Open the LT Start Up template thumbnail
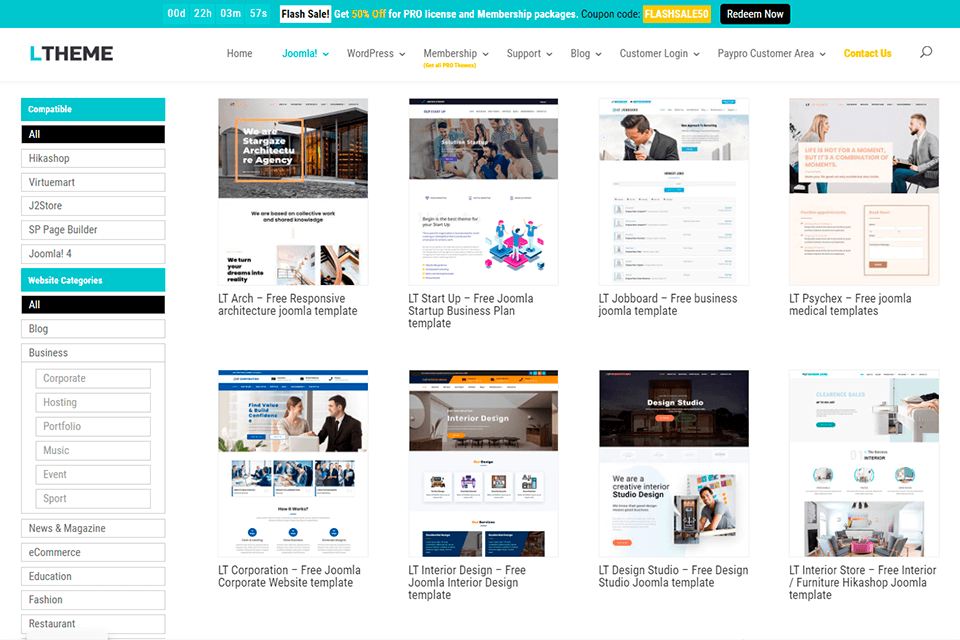Screen dimensions: 960x640 [484, 192]
